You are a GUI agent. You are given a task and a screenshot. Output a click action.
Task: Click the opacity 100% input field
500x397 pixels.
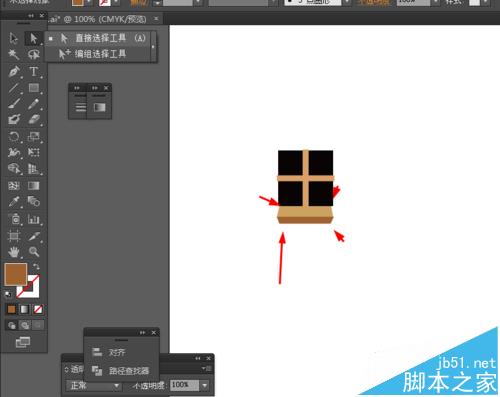[184, 386]
